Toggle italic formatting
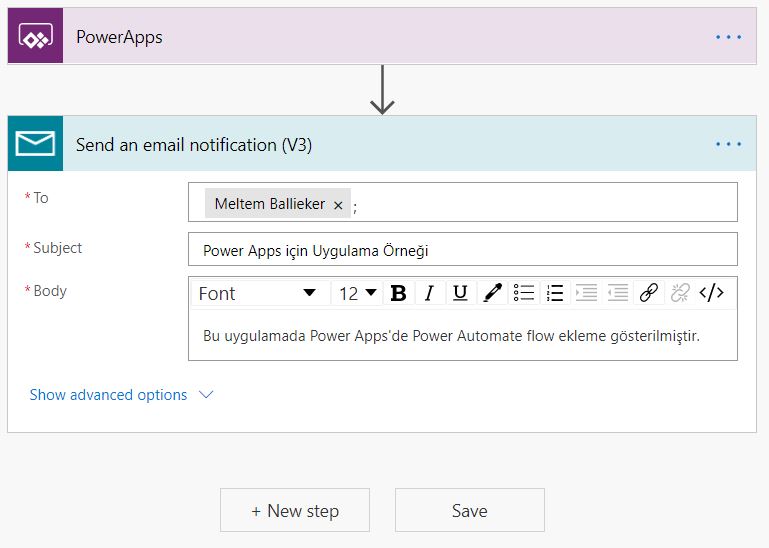Screen dimensions: 769x548 pyautogui.click(x=429, y=293)
